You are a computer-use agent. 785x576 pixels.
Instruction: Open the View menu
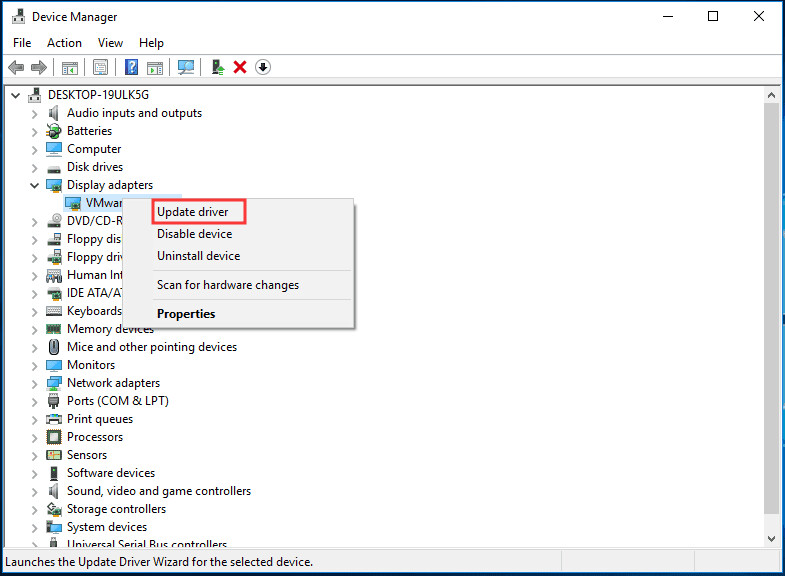click(110, 43)
